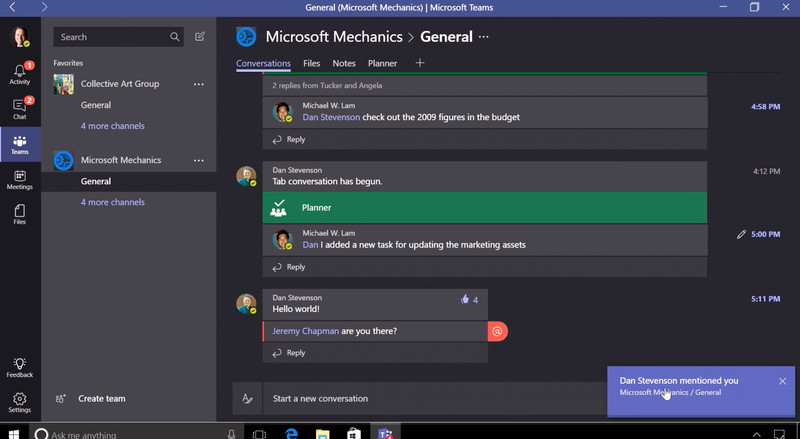Click the Create team icon
The image size is (800, 439).
coord(61,399)
